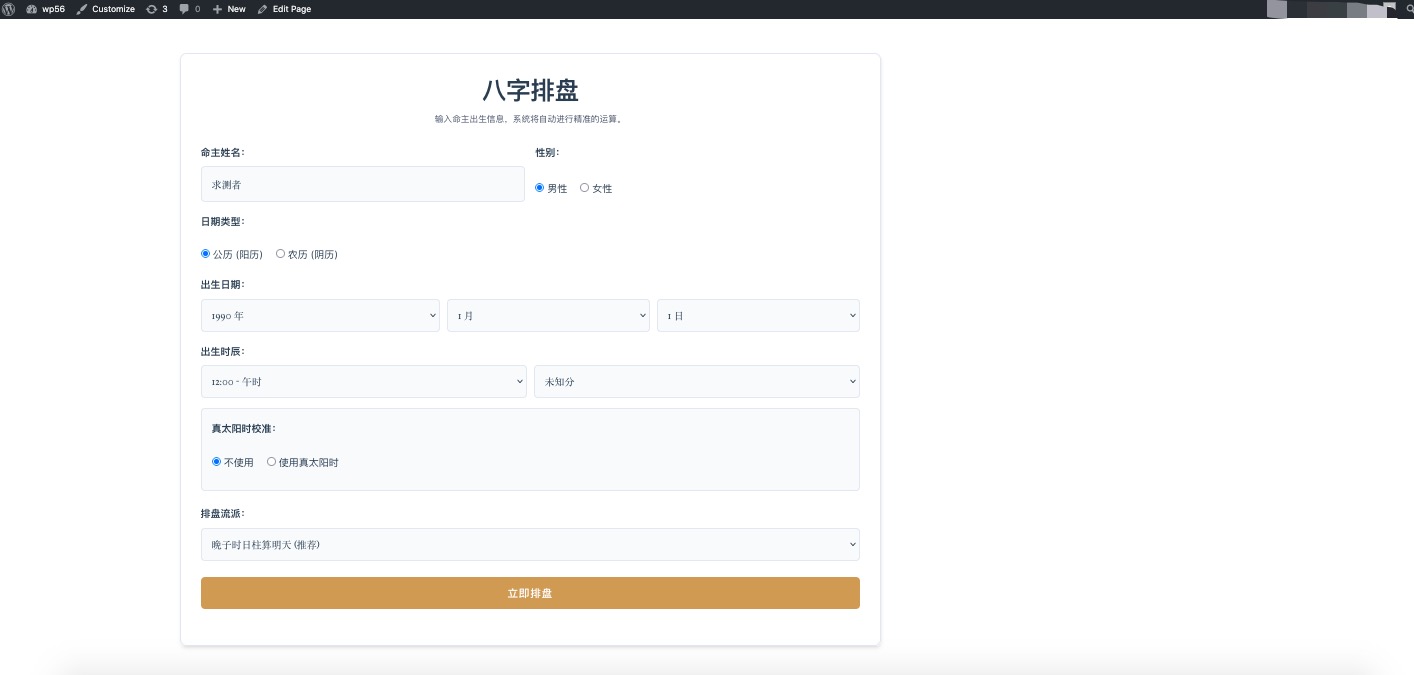The image size is (1414, 675).
Task: Click the 出生日期 label
Action: (222, 285)
